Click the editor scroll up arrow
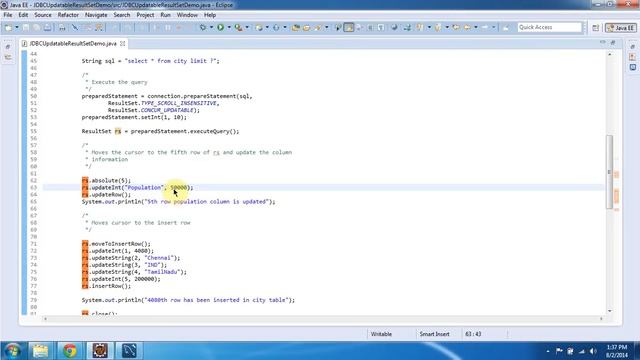 609,54
